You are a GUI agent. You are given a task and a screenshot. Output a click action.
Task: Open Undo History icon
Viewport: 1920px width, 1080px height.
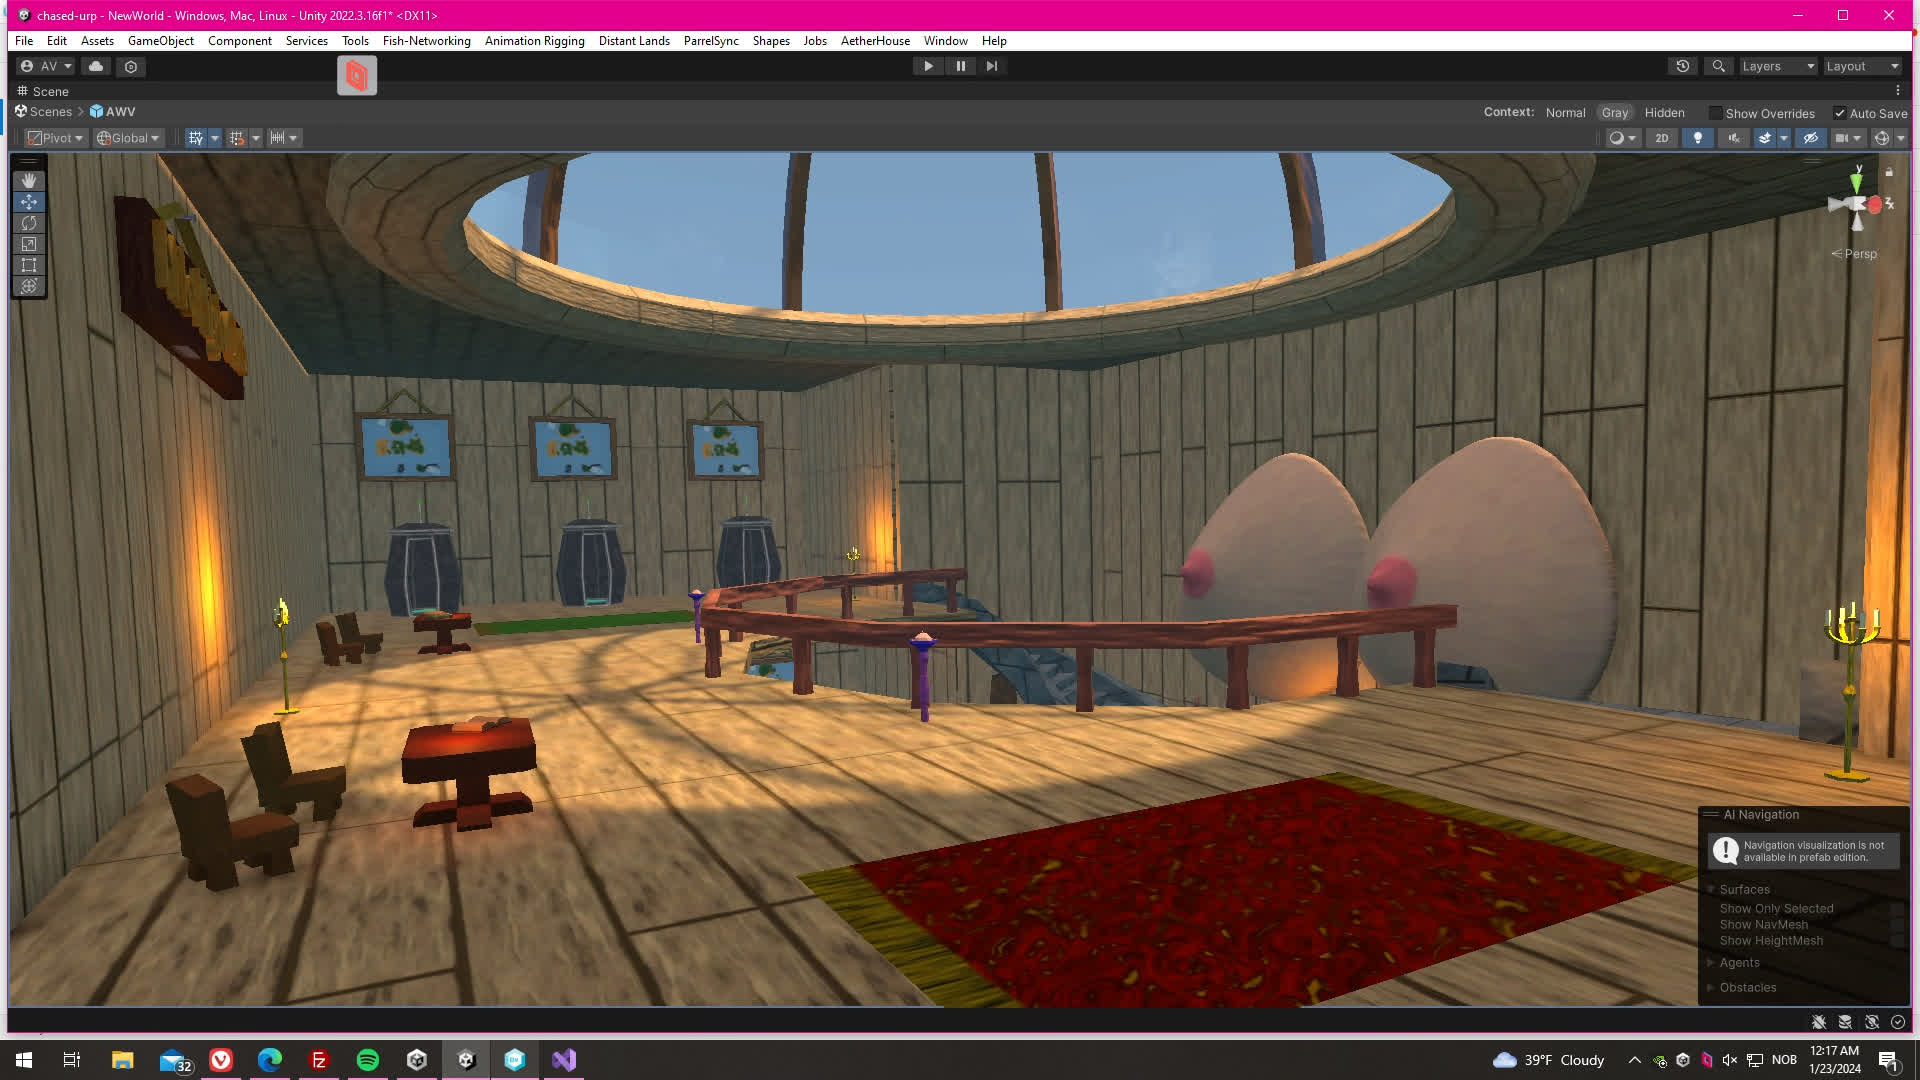coord(1683,66)
